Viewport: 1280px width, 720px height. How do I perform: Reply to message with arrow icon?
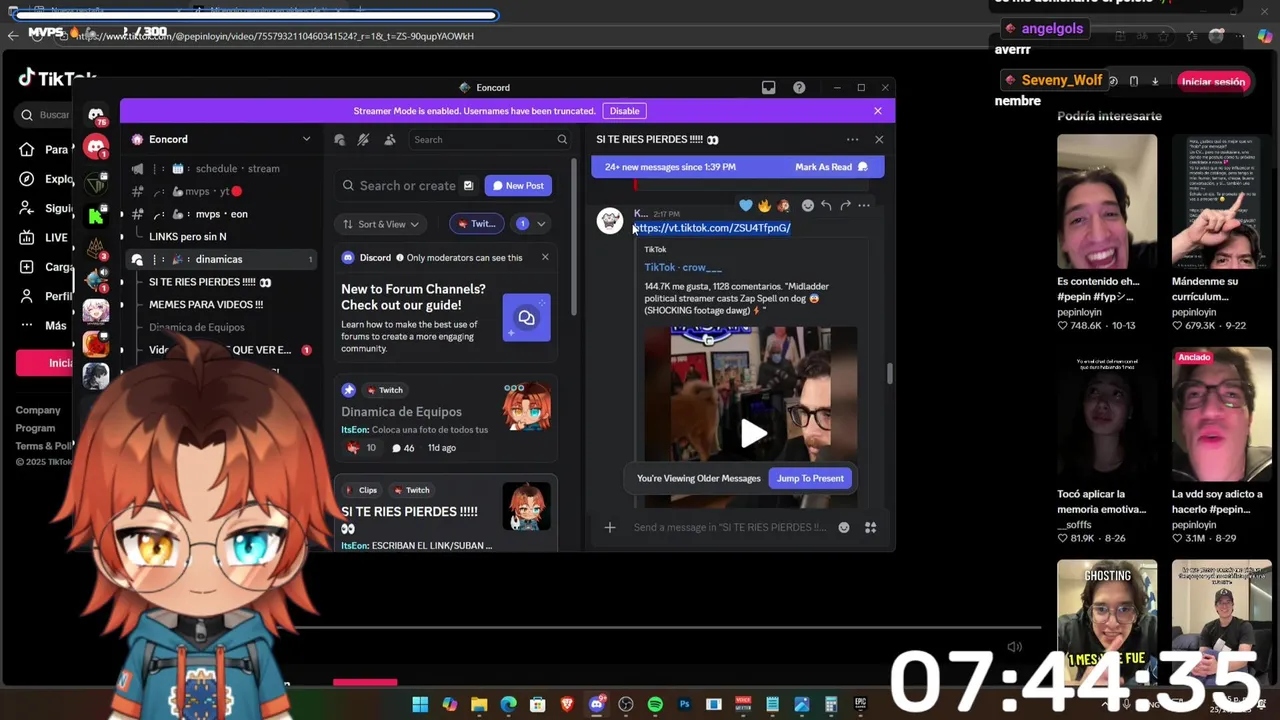(826, 205)
